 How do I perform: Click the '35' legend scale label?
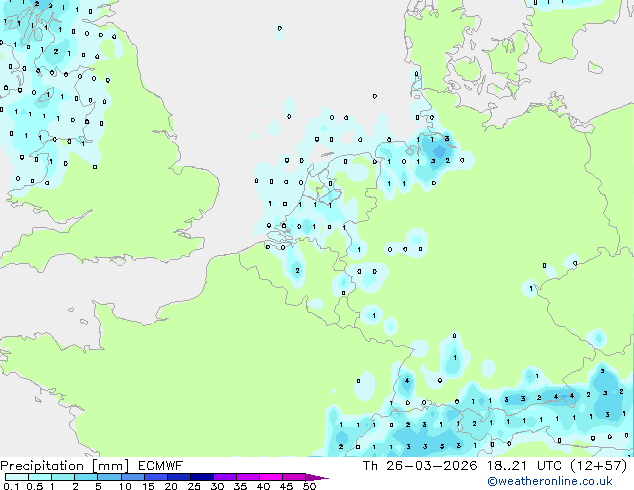point(240,486)
